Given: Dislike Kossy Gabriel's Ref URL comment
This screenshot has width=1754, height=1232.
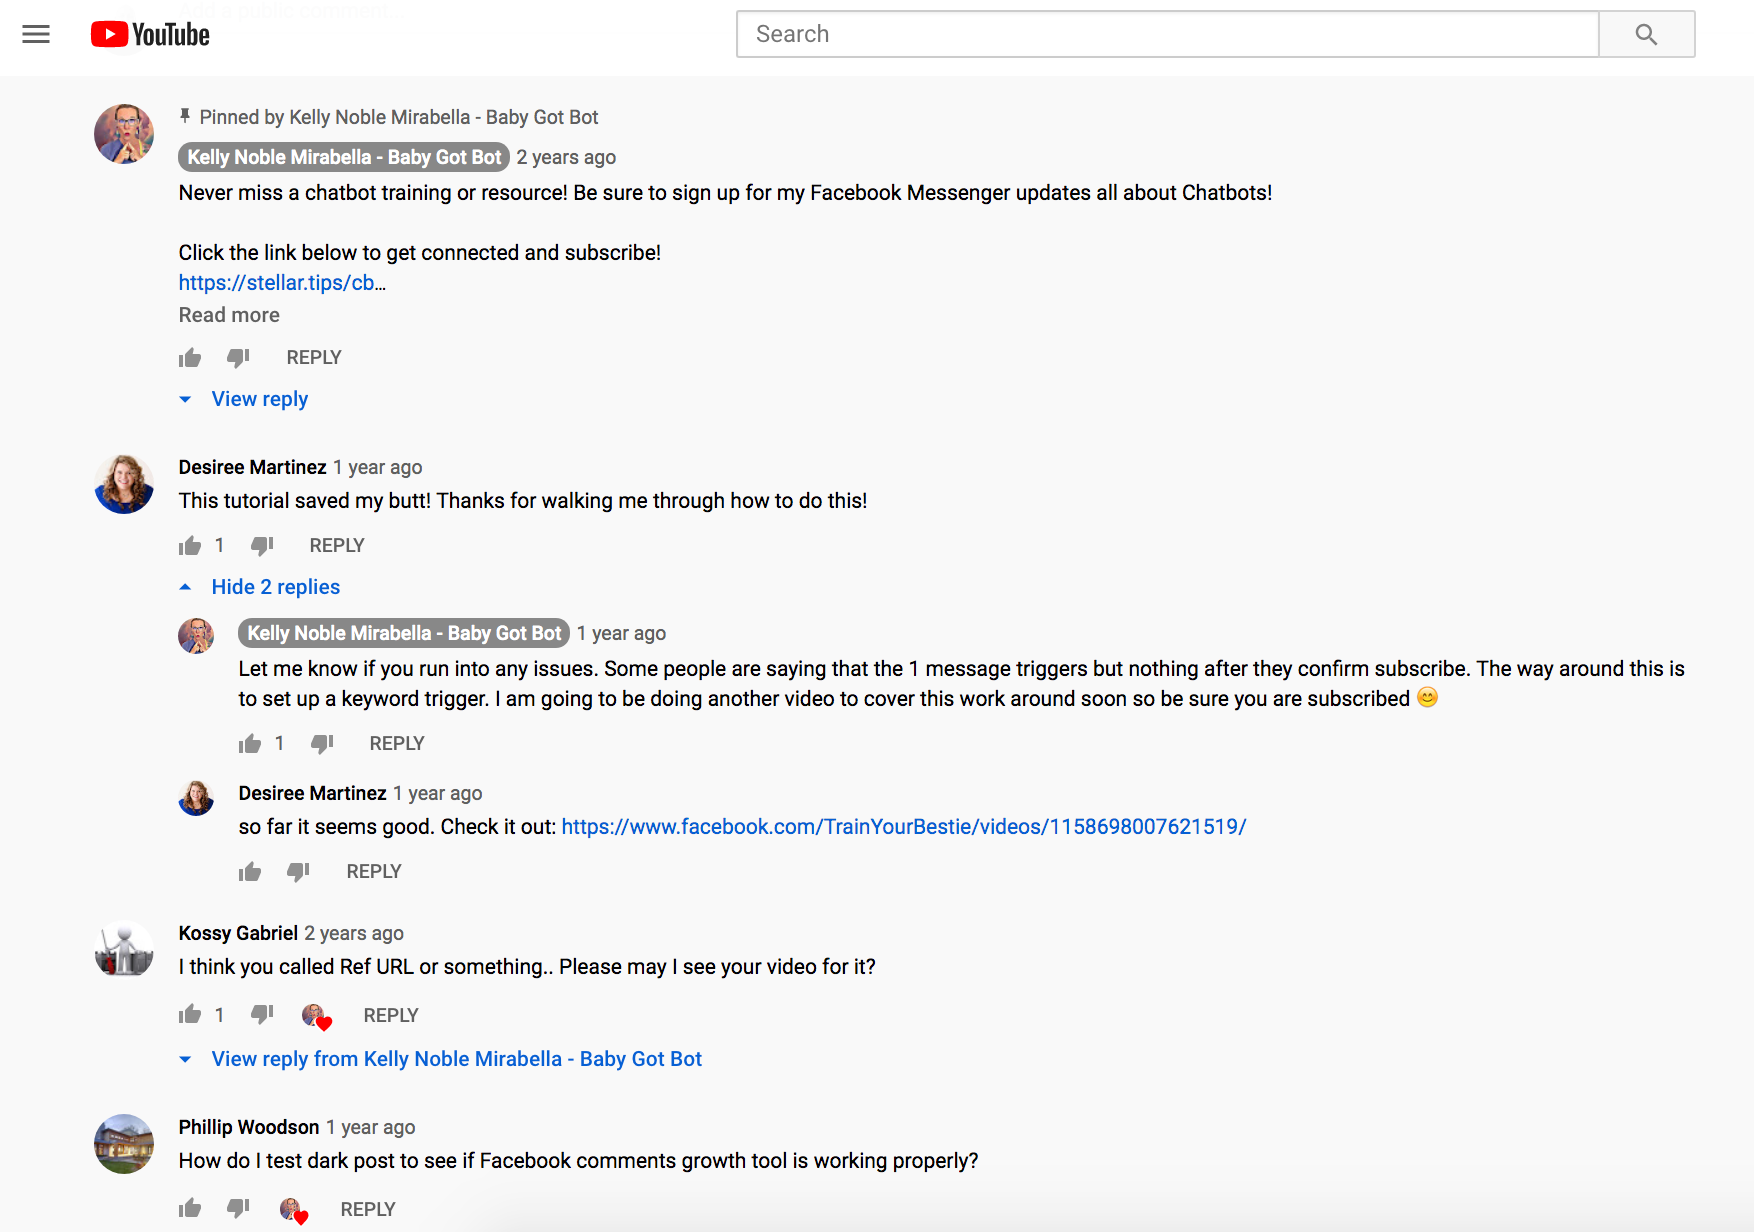Looking at the screenshot, I should click(262, 1015).
